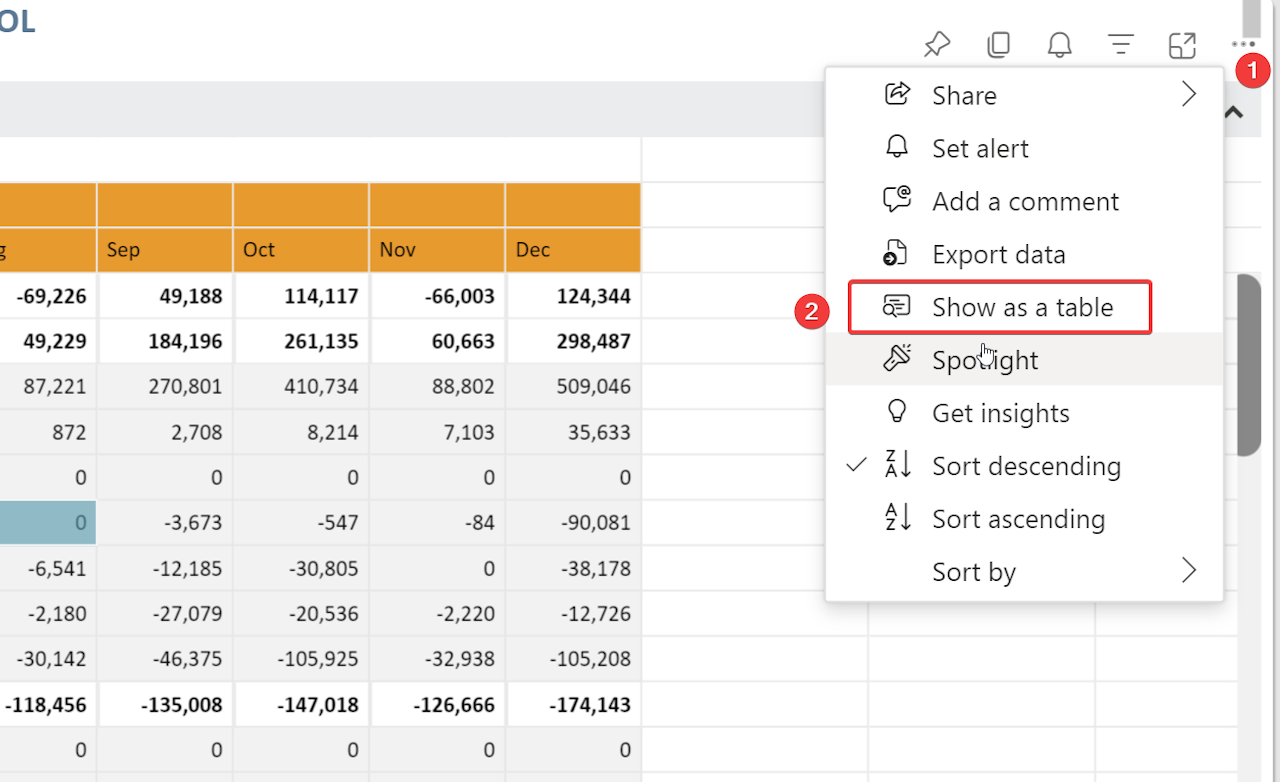Click the highlighted blue cell with 0
1280x782 pixels.
(48, 522)
